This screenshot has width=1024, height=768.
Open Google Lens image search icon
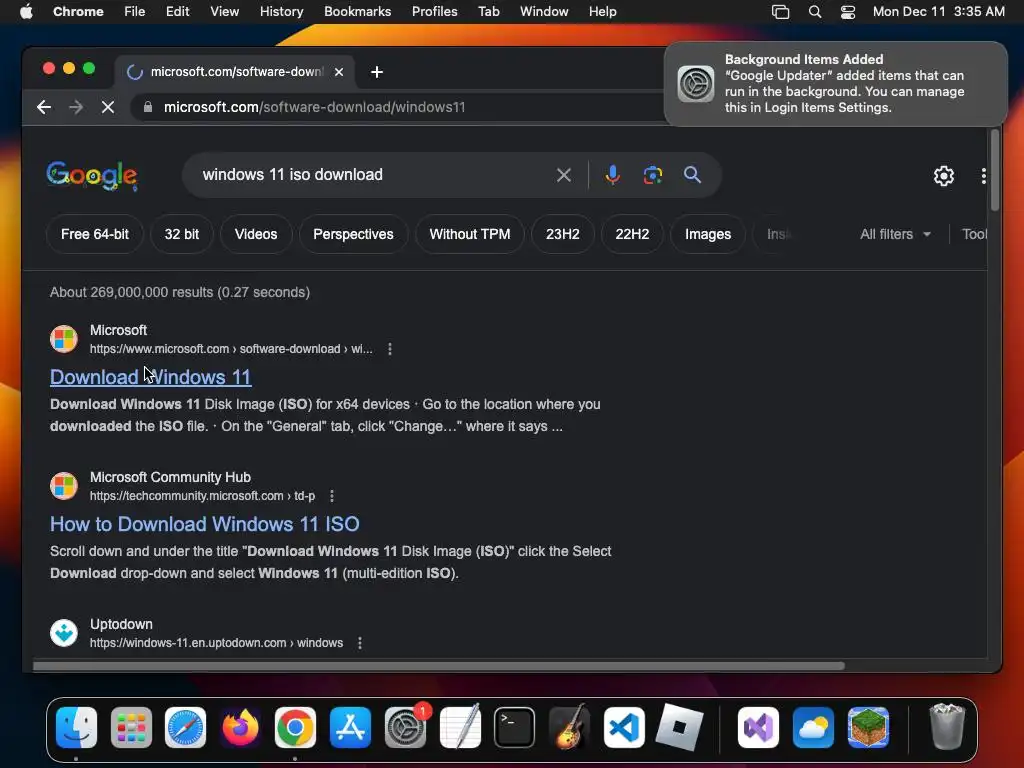(x=652, y=175)
